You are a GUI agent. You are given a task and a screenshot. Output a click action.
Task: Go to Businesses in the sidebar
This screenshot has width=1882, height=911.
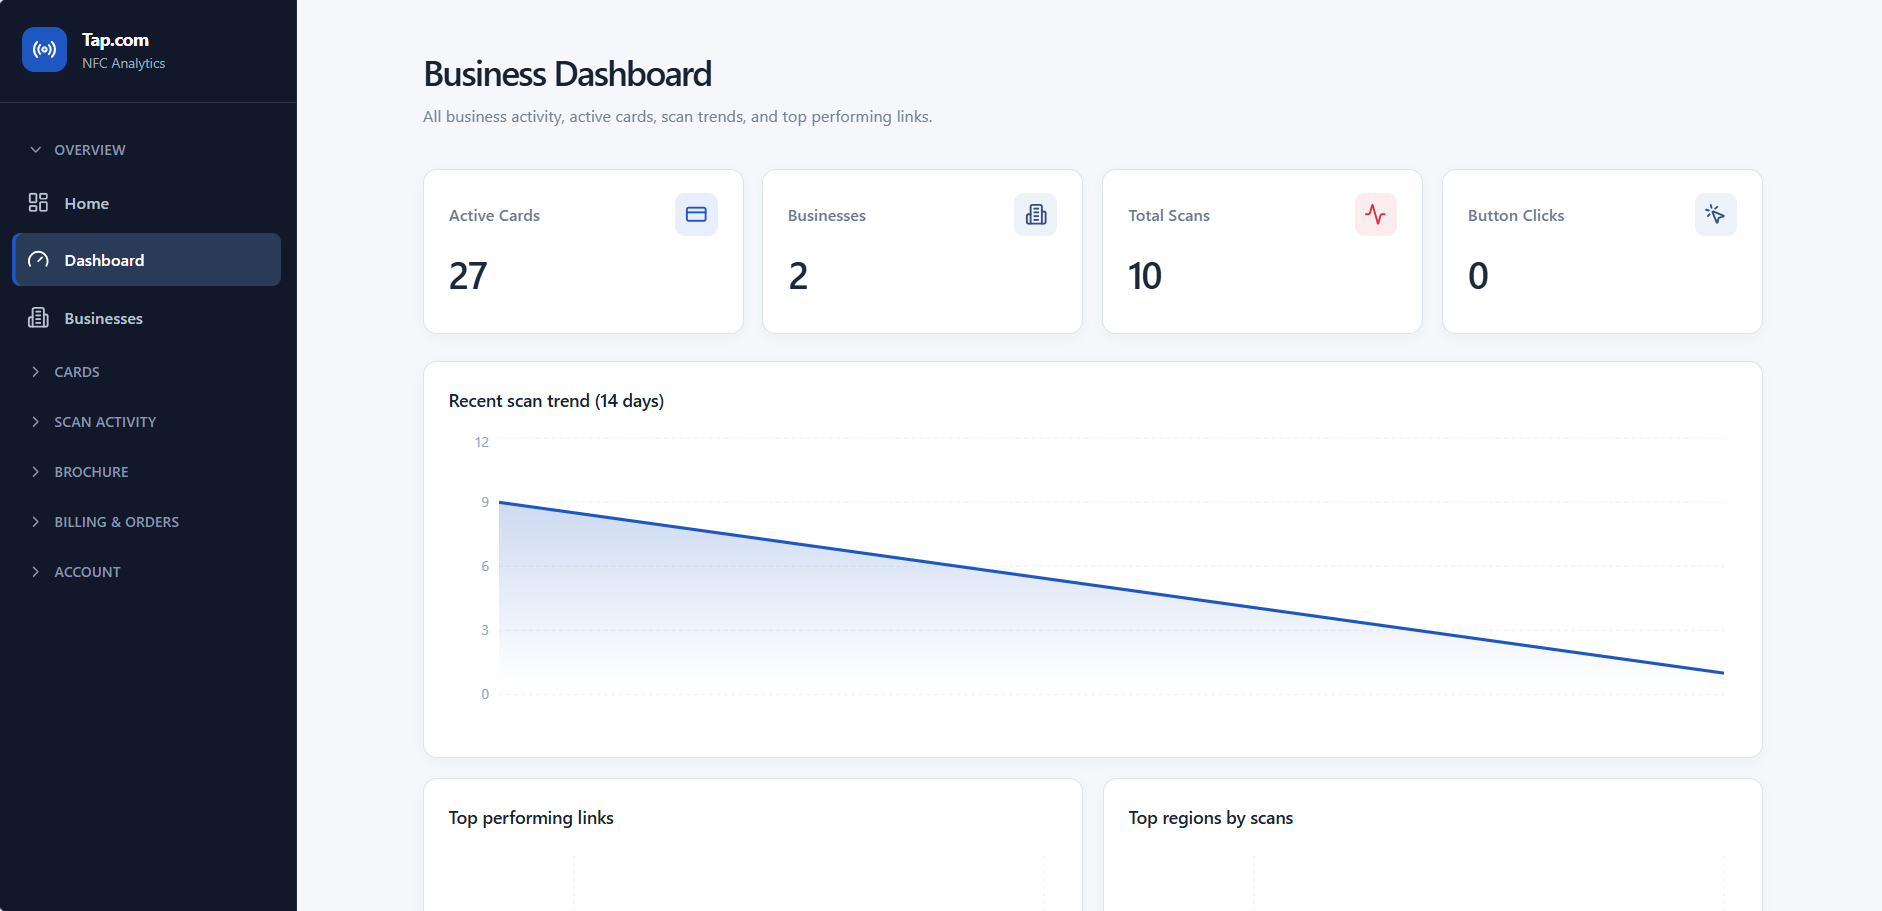pos(146,318)
